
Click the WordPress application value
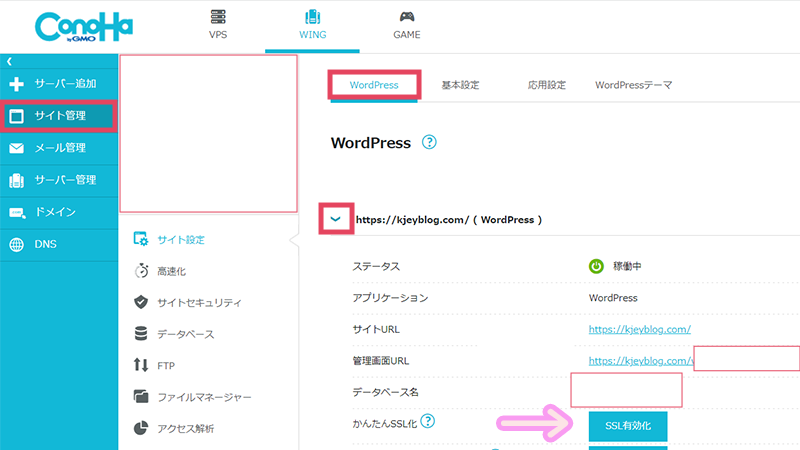pos(613,298)
